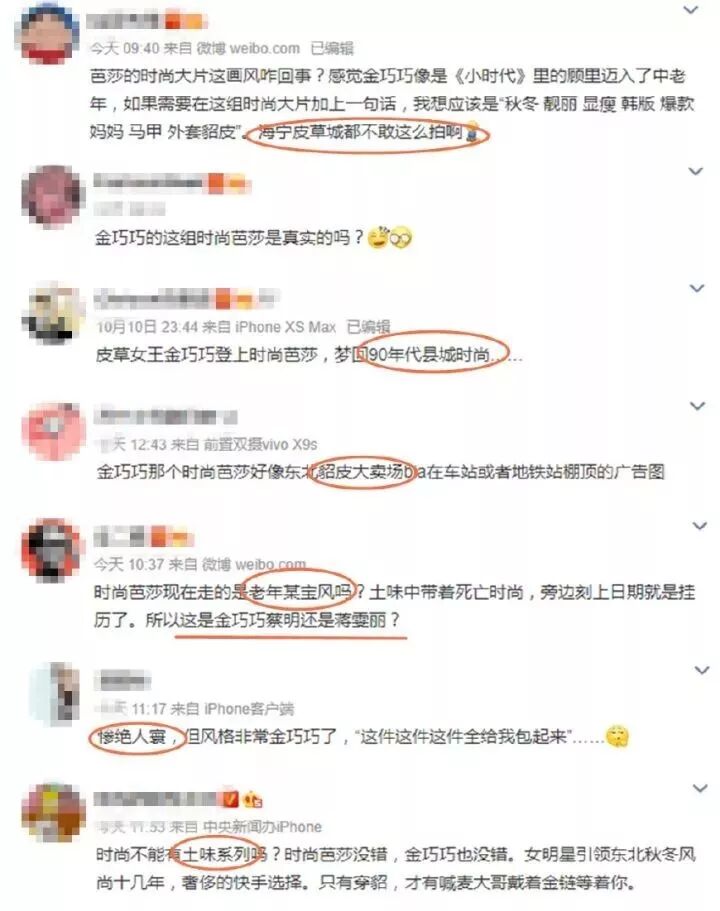Screen dimensions: 720x911
Task: Open avatar of the first post's author
Action: pyautogui.click(x=50, y=35)
